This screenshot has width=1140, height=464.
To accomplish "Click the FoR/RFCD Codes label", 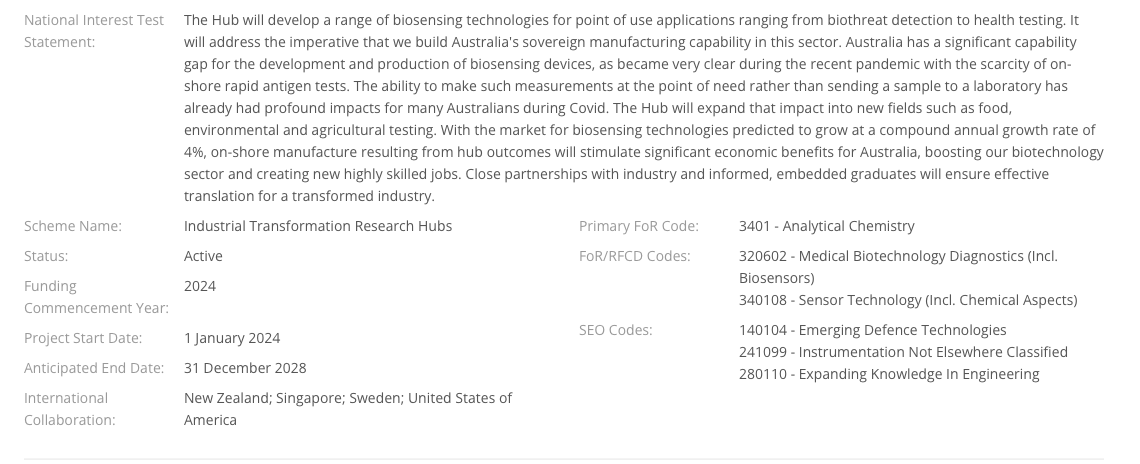I will click(x=635, y=256).
